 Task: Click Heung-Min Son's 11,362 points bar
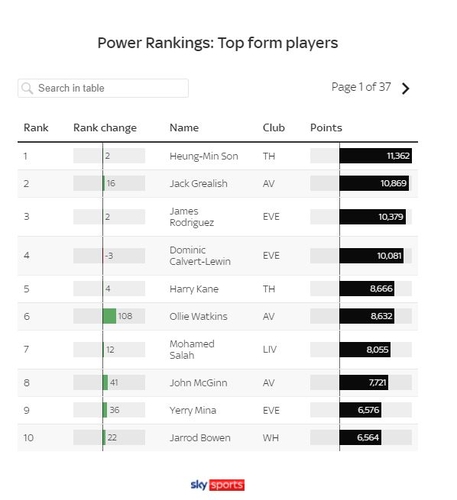[x=376, y=156]
